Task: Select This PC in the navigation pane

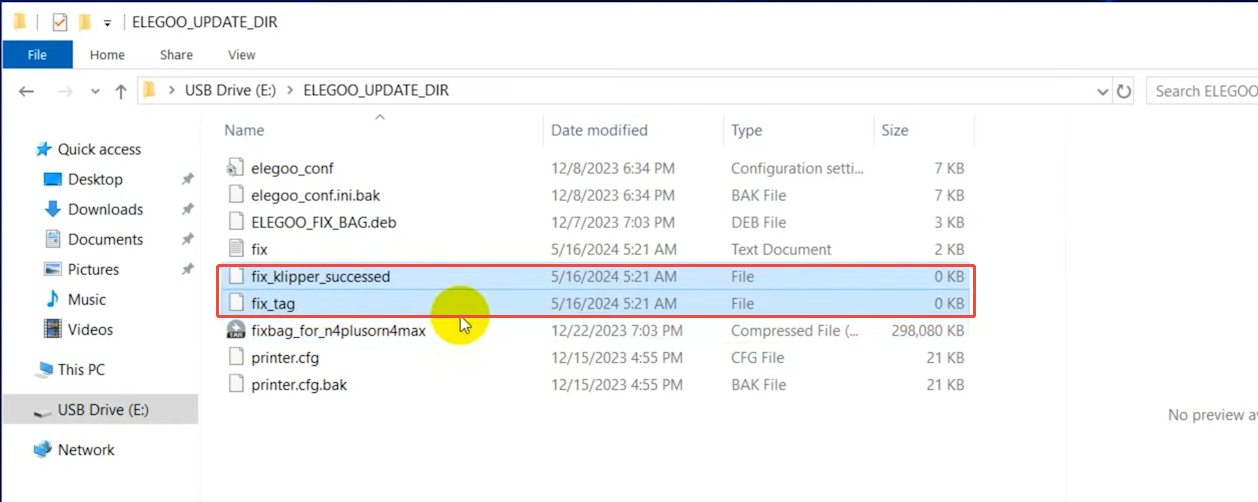Action: [80, 369]
